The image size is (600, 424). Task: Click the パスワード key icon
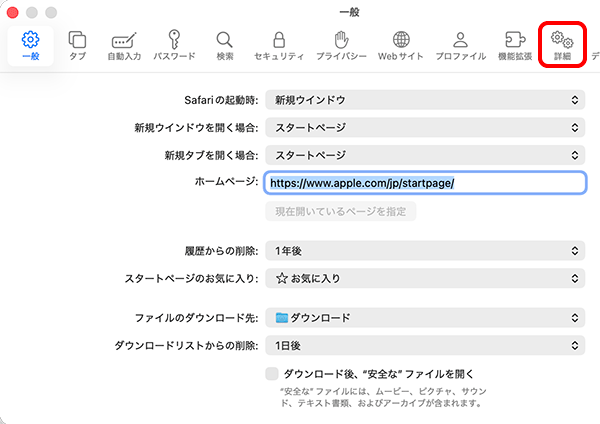point(174,40)
